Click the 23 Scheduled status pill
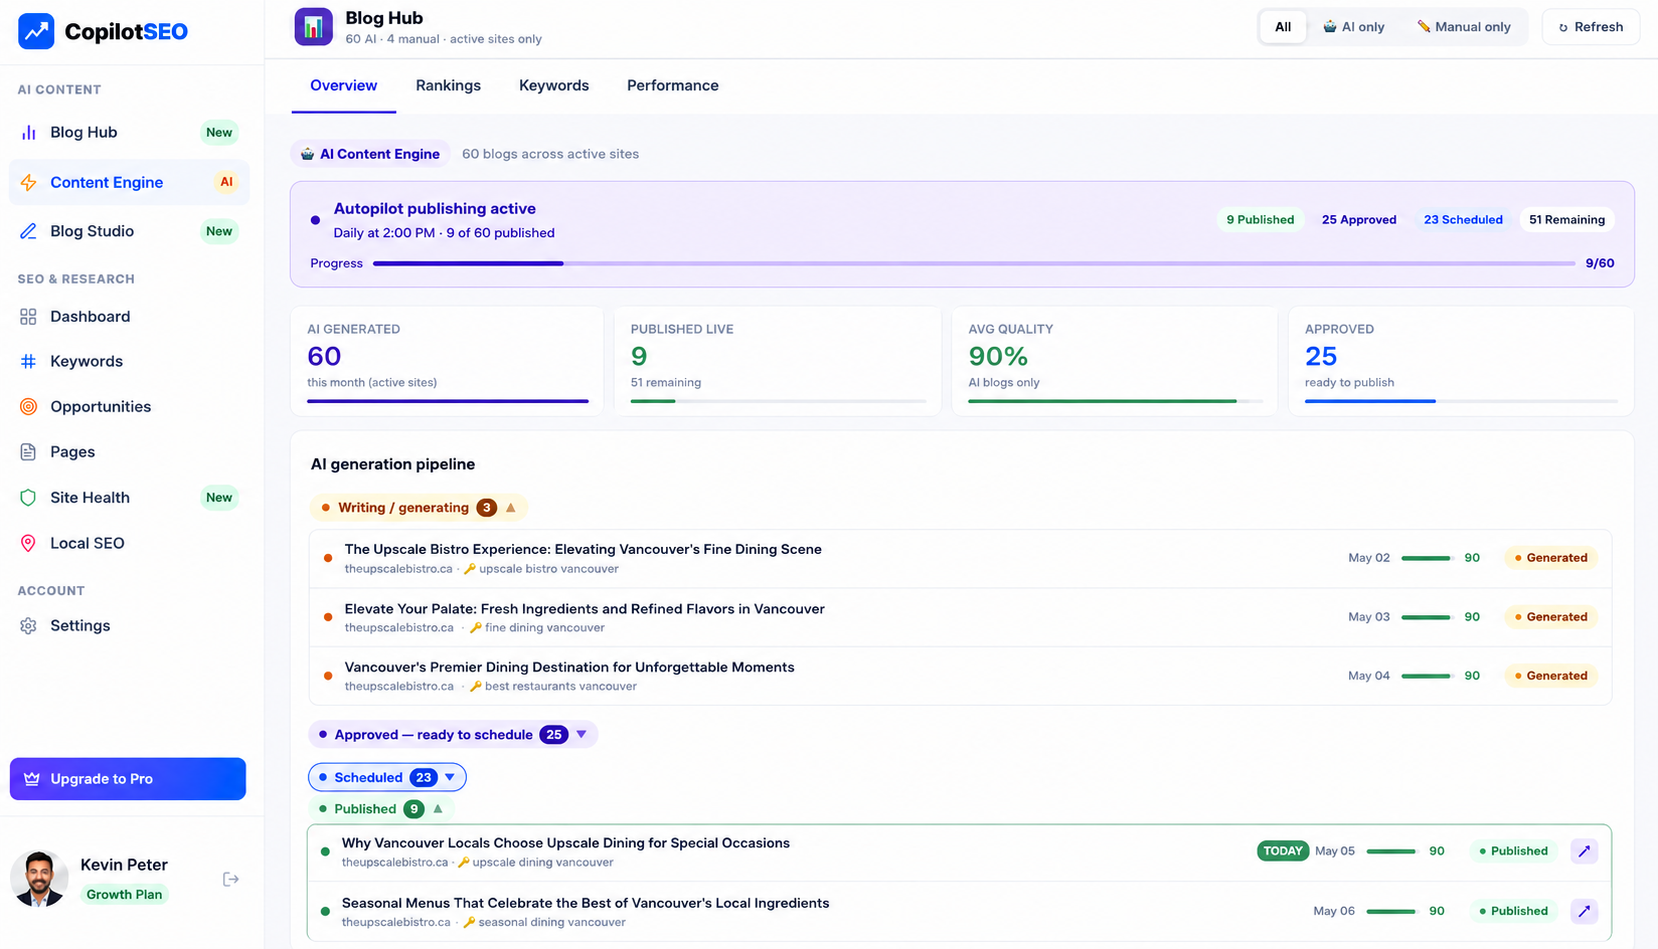Image resolution: width=1658 pixels, height=949 pixels. click(x=1463, y=220)
